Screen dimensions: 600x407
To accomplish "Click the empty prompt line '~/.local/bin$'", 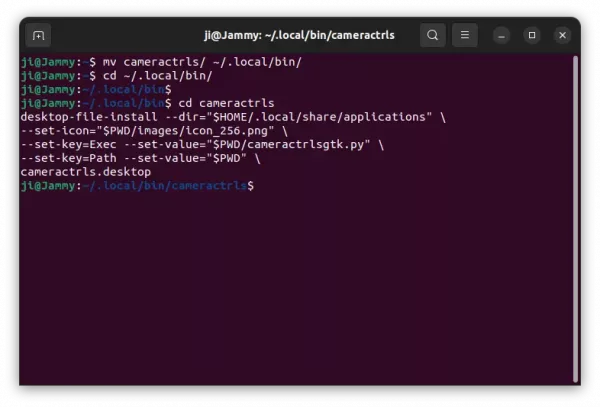I will (x=96, y=90).
